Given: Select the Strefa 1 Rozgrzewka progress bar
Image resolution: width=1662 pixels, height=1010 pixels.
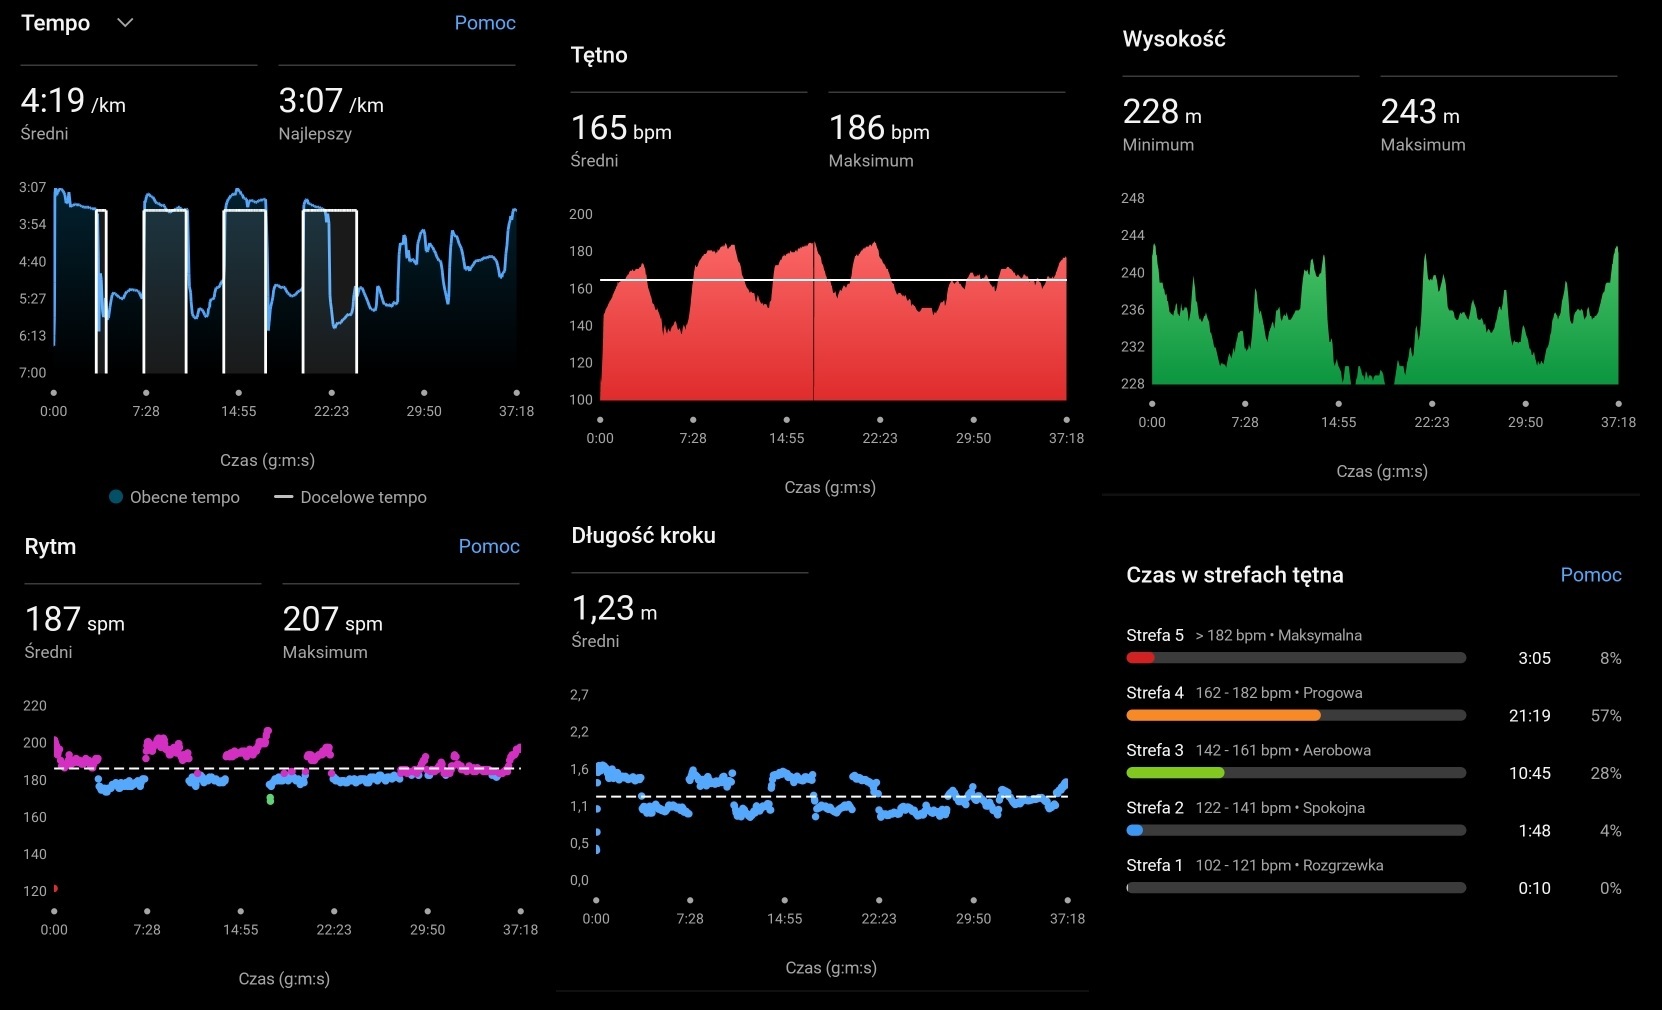Looking at the screenshot, I should 1295,888.
